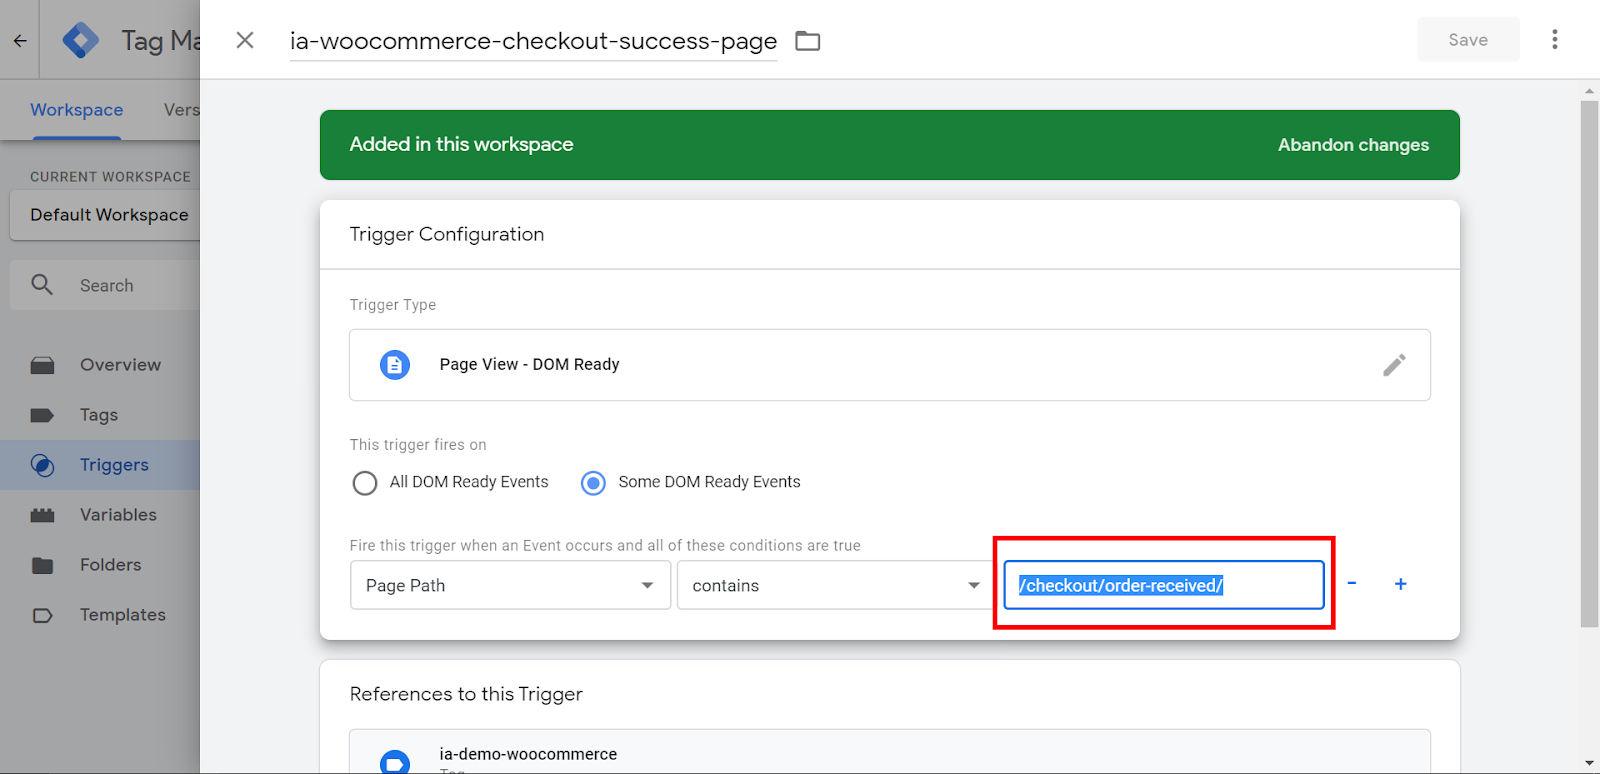Click the condition value input field
The image size is (1600, 774).
(x=1163, y=585)
